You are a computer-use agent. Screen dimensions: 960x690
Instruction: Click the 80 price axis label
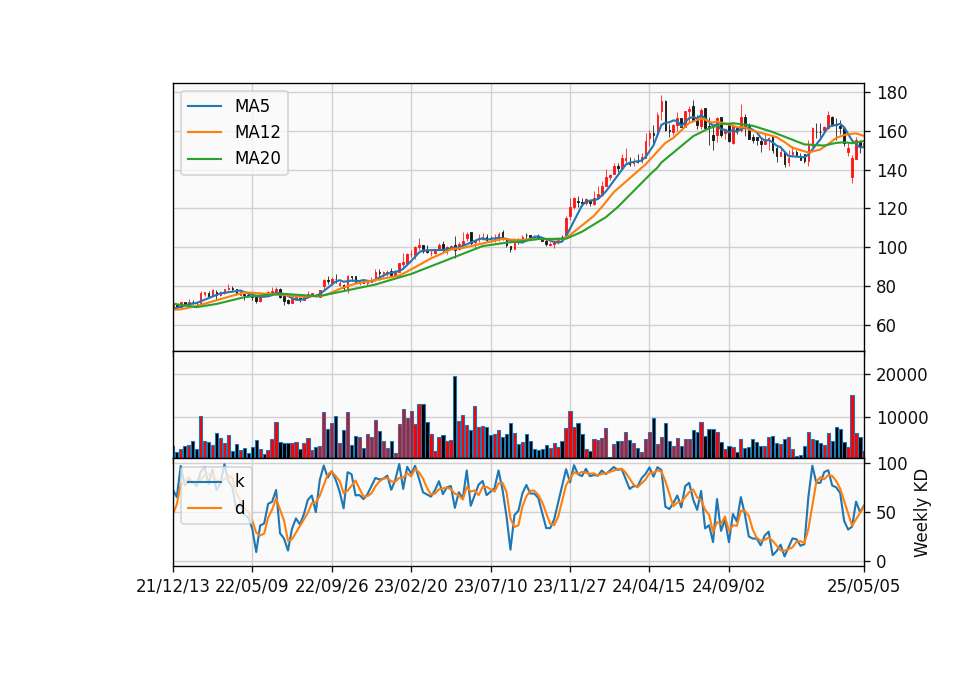pos(887,287)
